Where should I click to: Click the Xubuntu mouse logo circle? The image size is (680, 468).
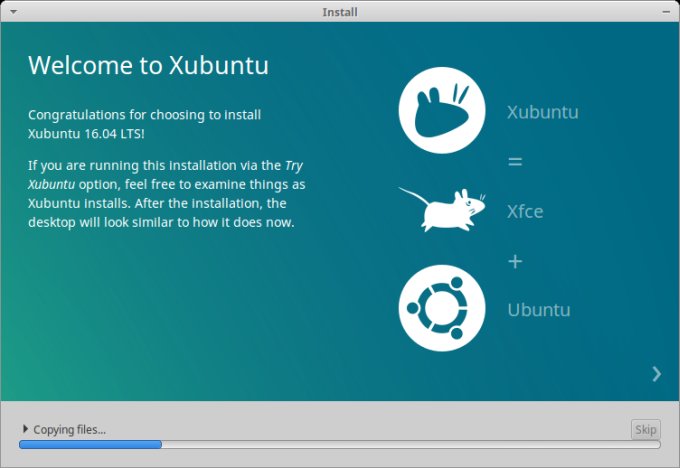click(x=442, y=110)
